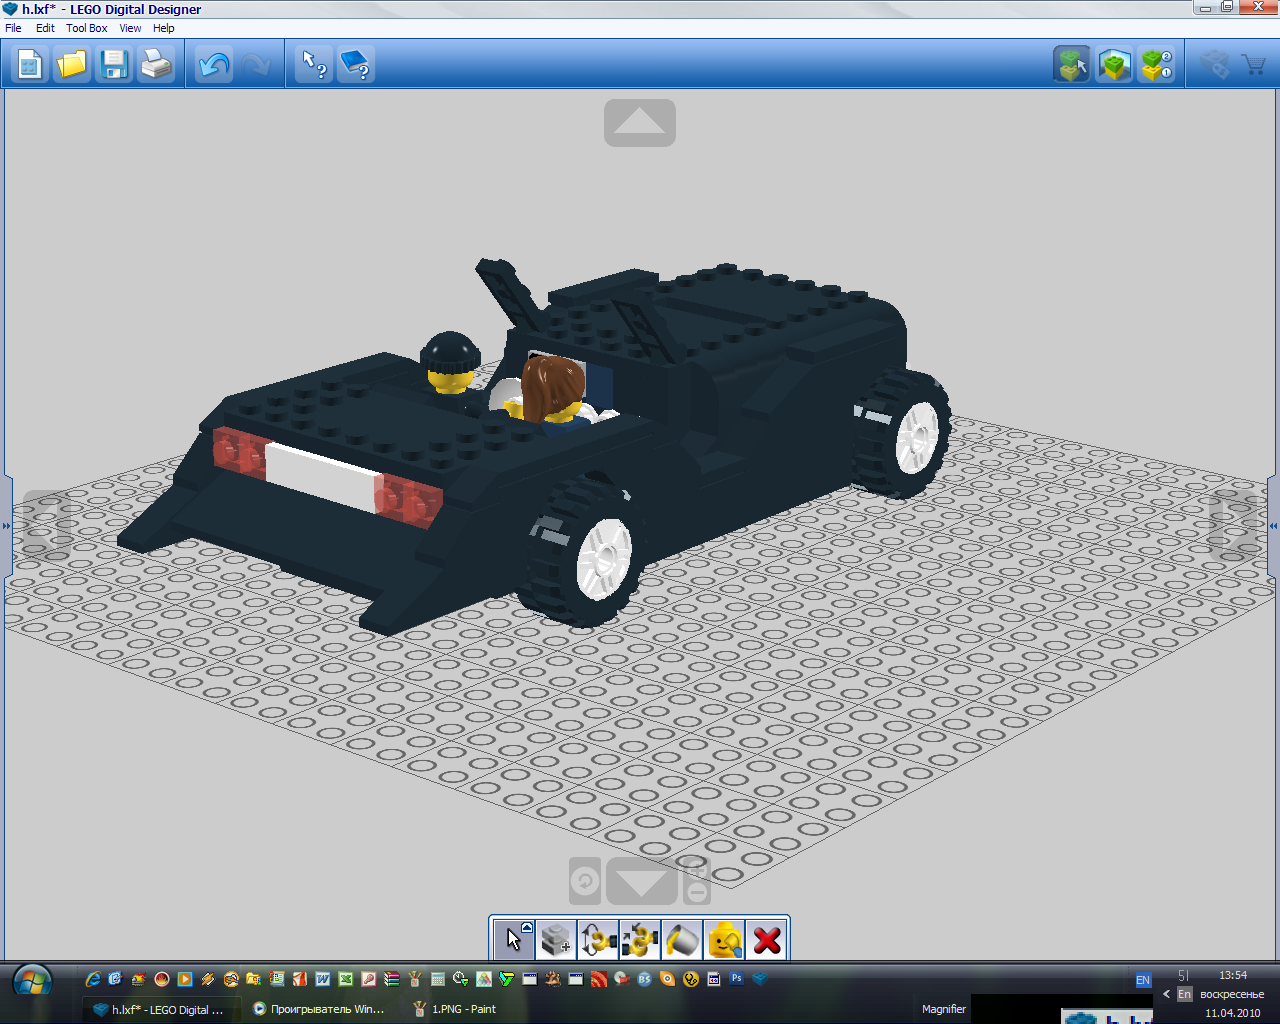
Task: Choose the Hinge rotate tool
Action: click(x=598, y=940)
